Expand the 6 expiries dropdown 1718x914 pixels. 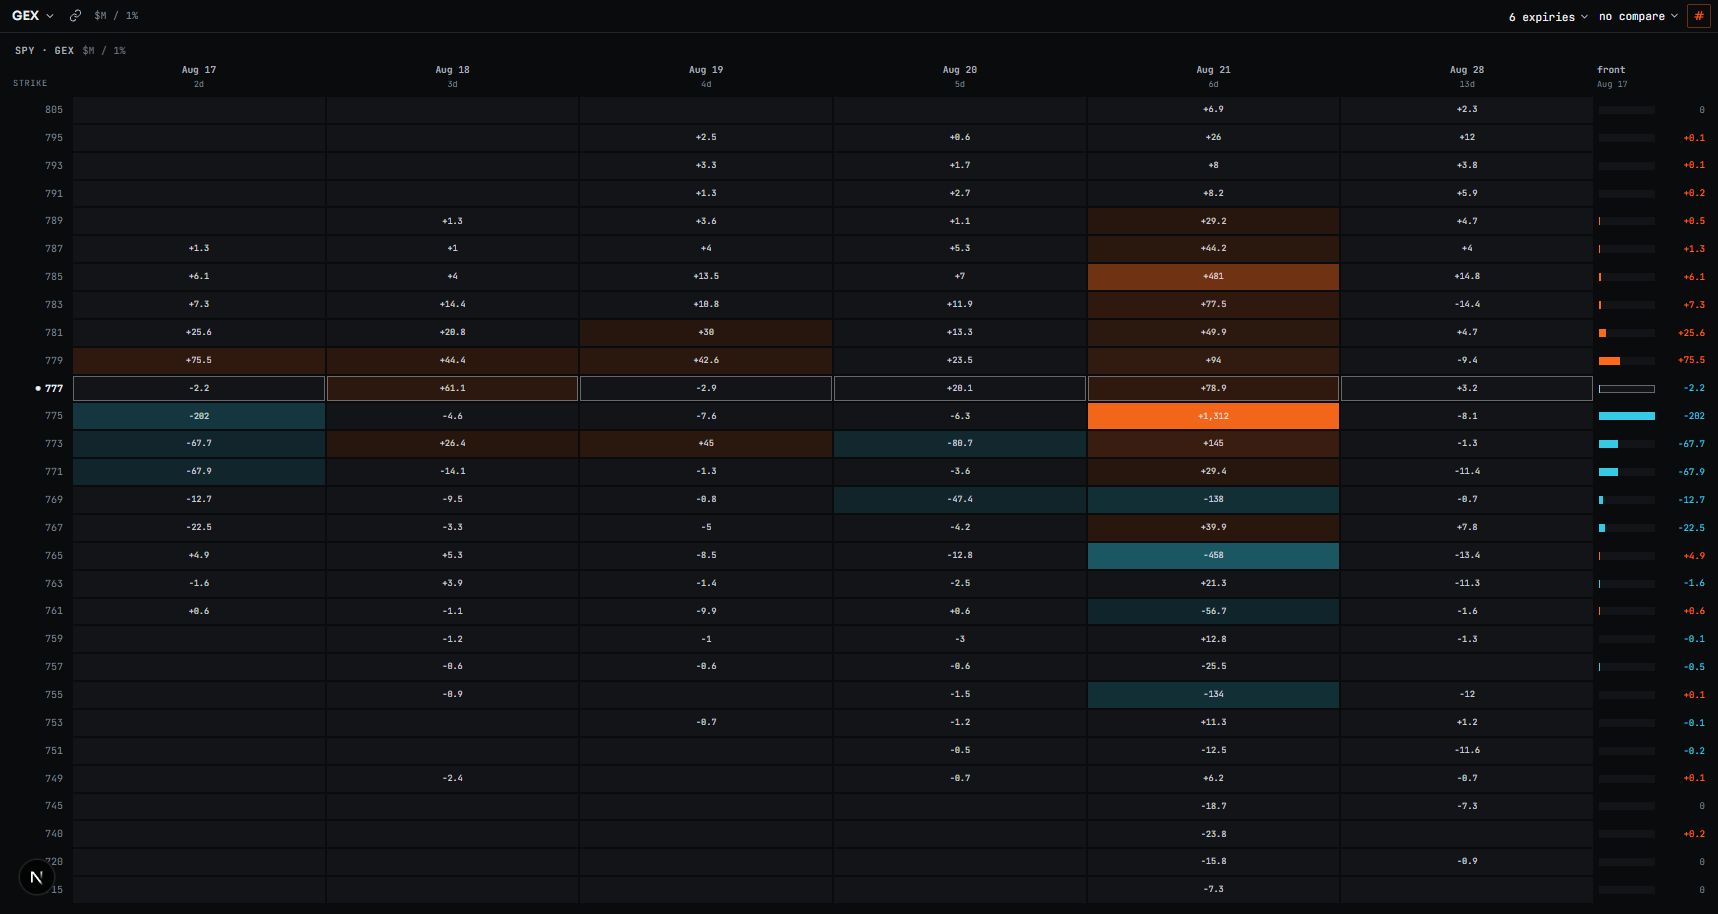point(1548,17)
